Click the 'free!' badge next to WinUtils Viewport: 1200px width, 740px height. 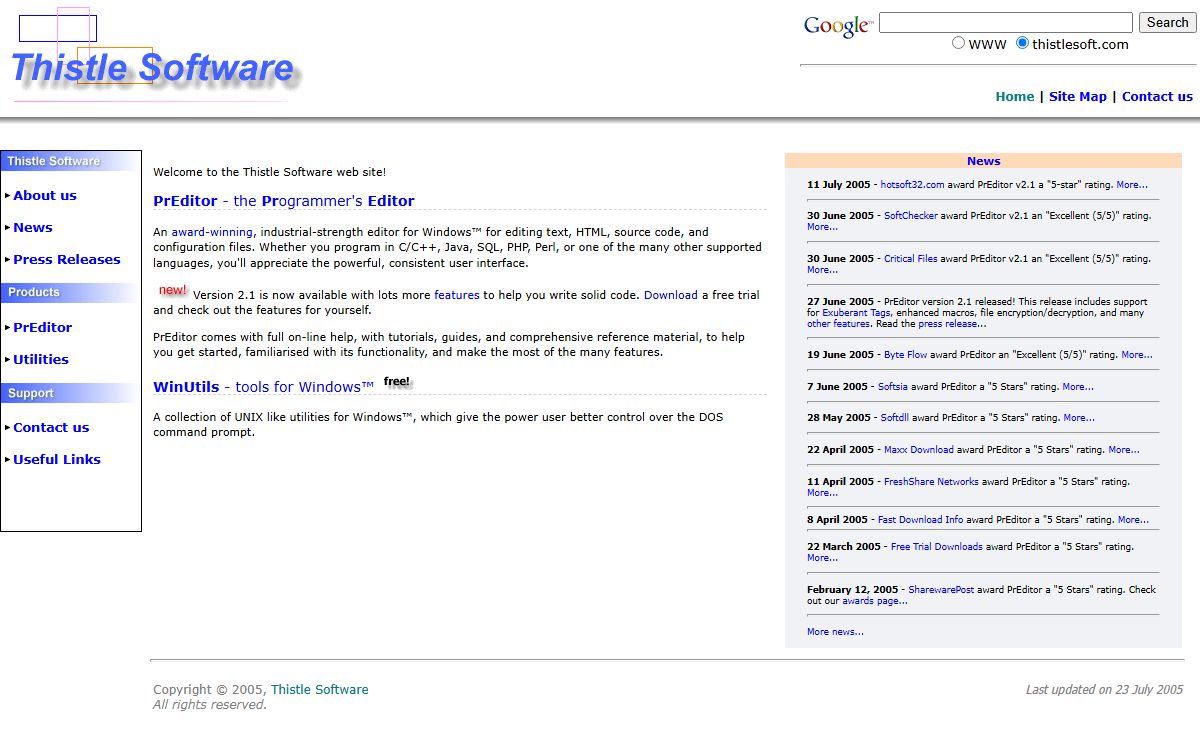pos(397,381)
